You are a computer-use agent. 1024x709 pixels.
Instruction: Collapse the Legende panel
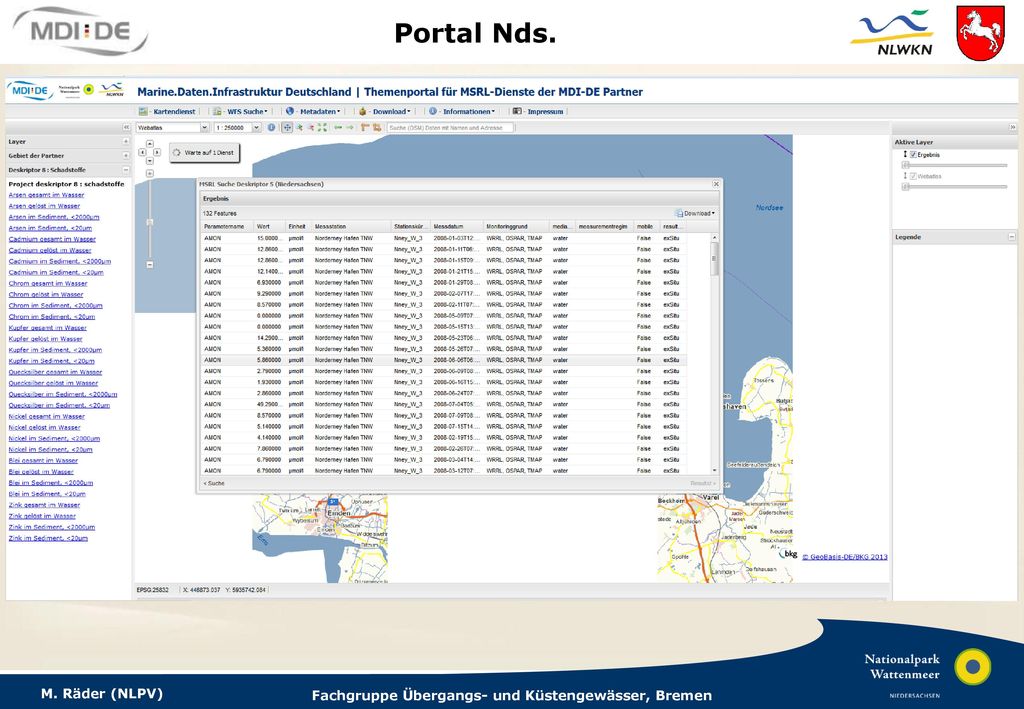point(1012,237)
